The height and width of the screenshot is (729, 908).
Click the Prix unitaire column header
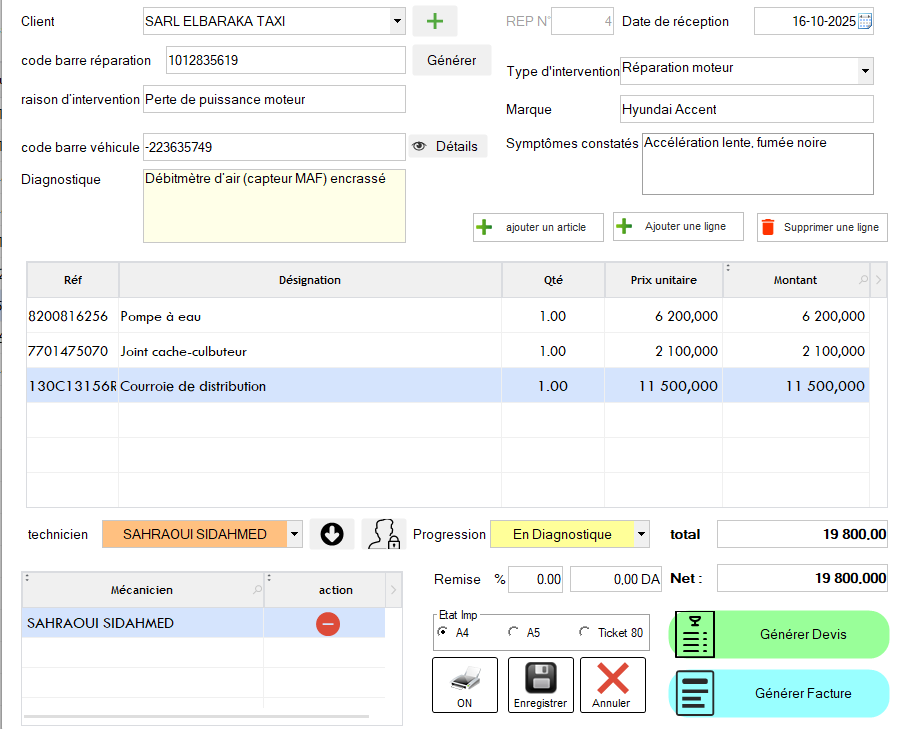(663, 281)
